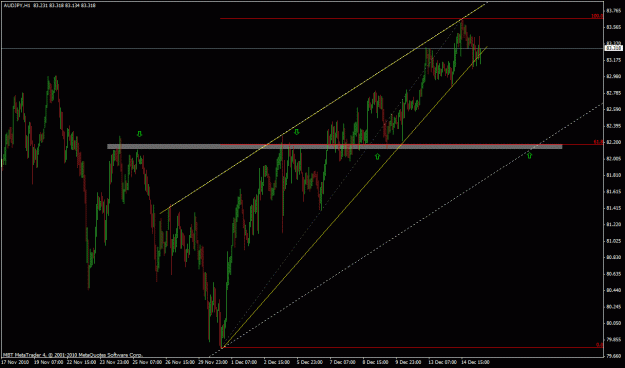Click the 82.785 price scale label
625x368 pixels.
[614, 93]
